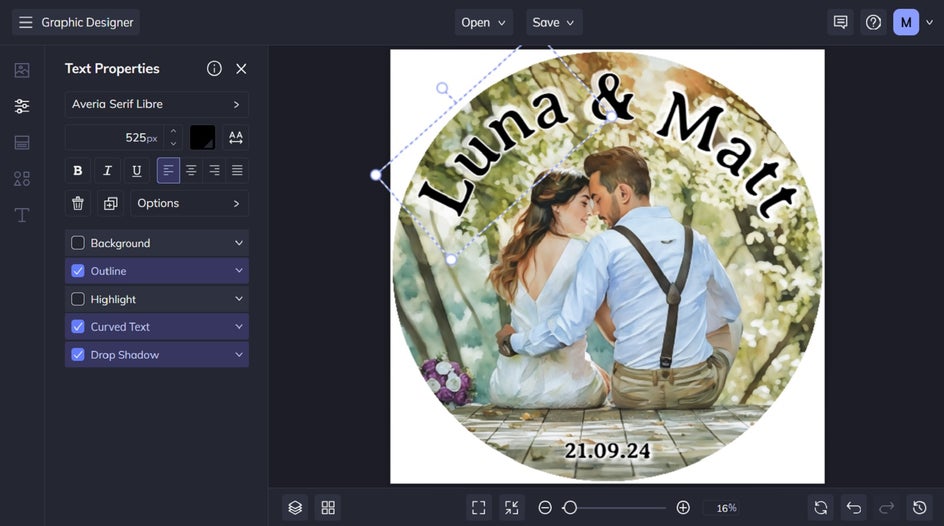
Task: Align text right
Action: pyautogui.click(x=214, y=170)
